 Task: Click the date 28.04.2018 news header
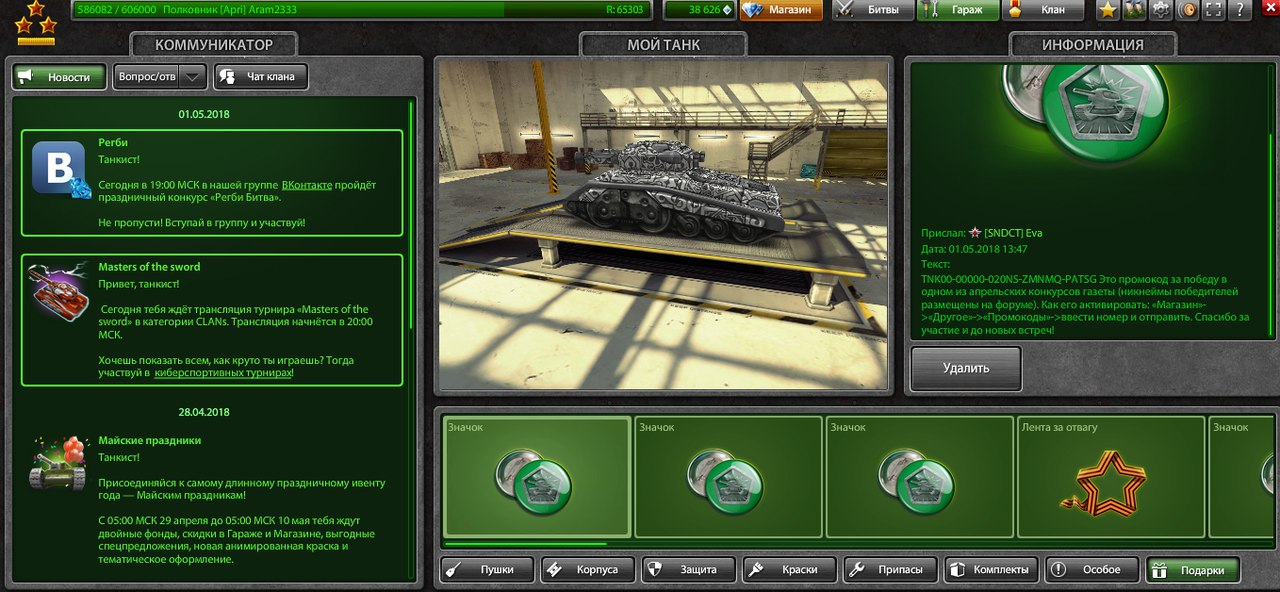pos(204,412)
